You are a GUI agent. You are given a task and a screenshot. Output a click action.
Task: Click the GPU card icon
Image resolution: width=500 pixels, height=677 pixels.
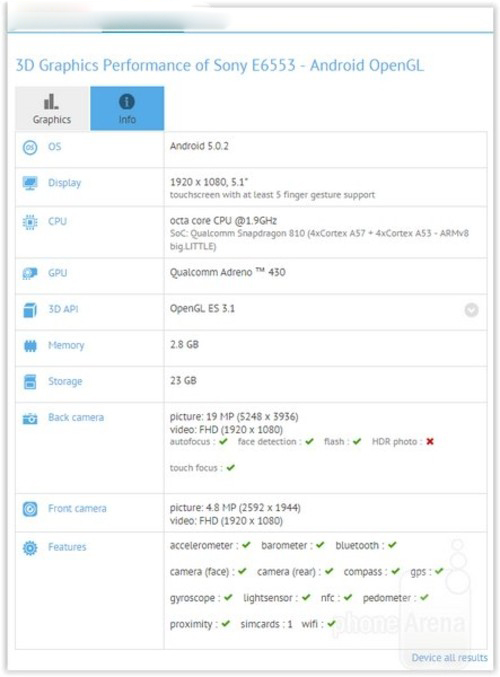click(x=30, y=273)
